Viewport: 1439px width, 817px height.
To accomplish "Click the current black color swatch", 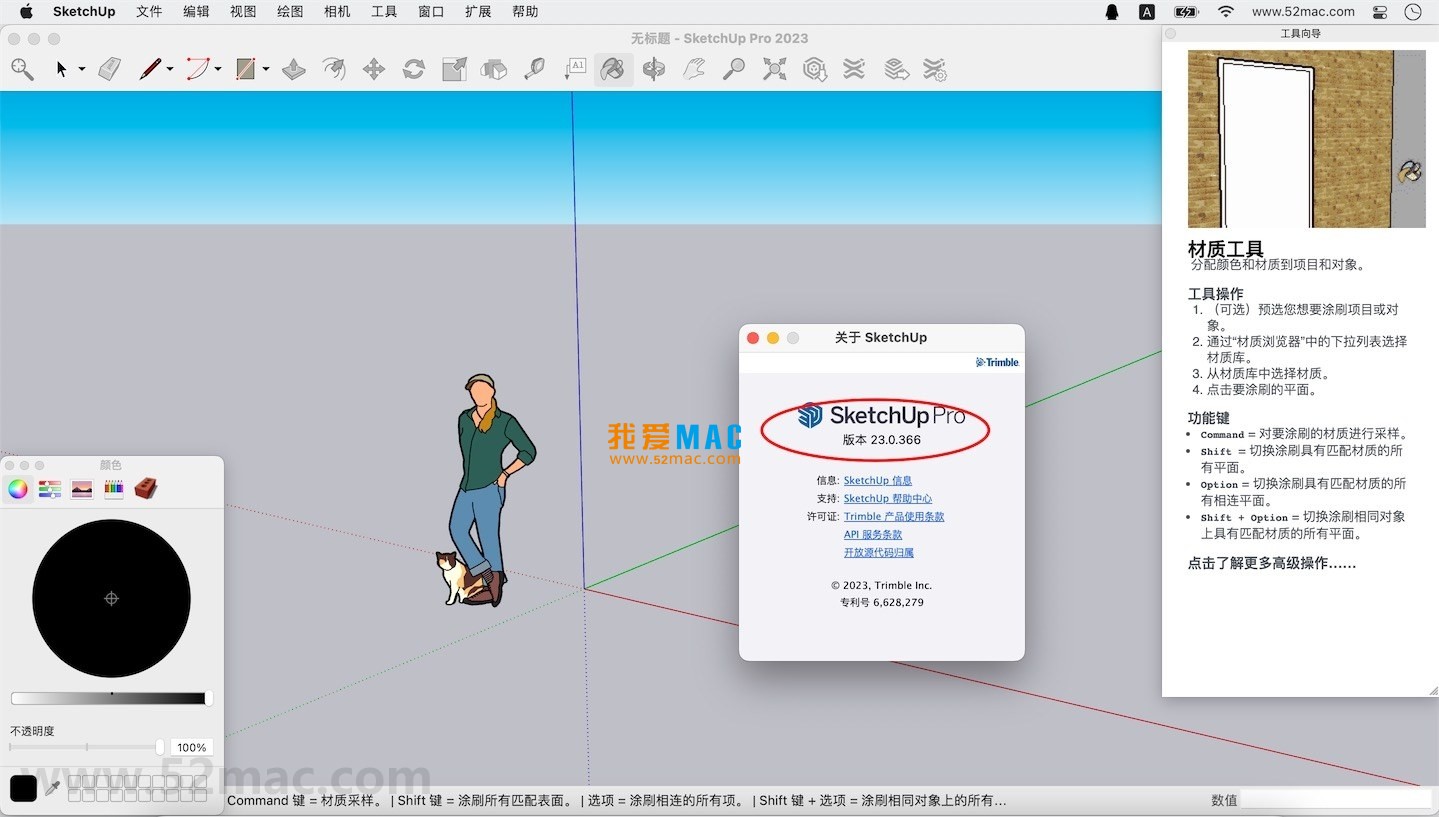I will pyautogui.click(x=24, y=788).
